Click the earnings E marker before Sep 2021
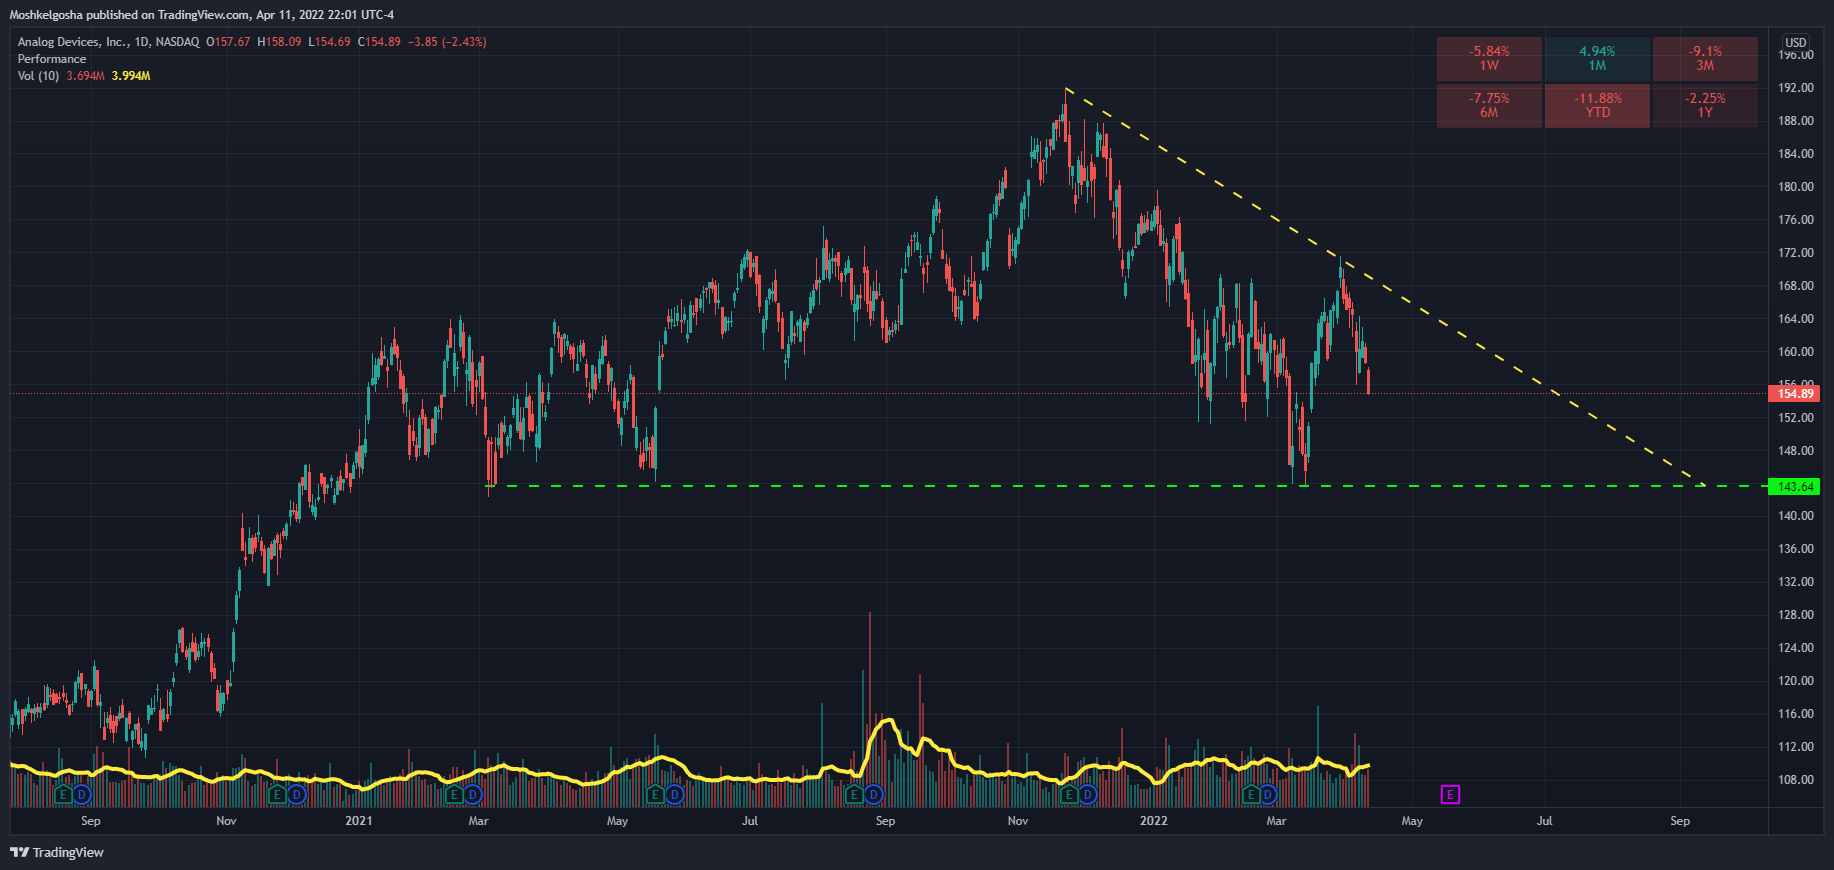Screen dimensions: 1834x870 pyautogui.click(x=854, y=795)
